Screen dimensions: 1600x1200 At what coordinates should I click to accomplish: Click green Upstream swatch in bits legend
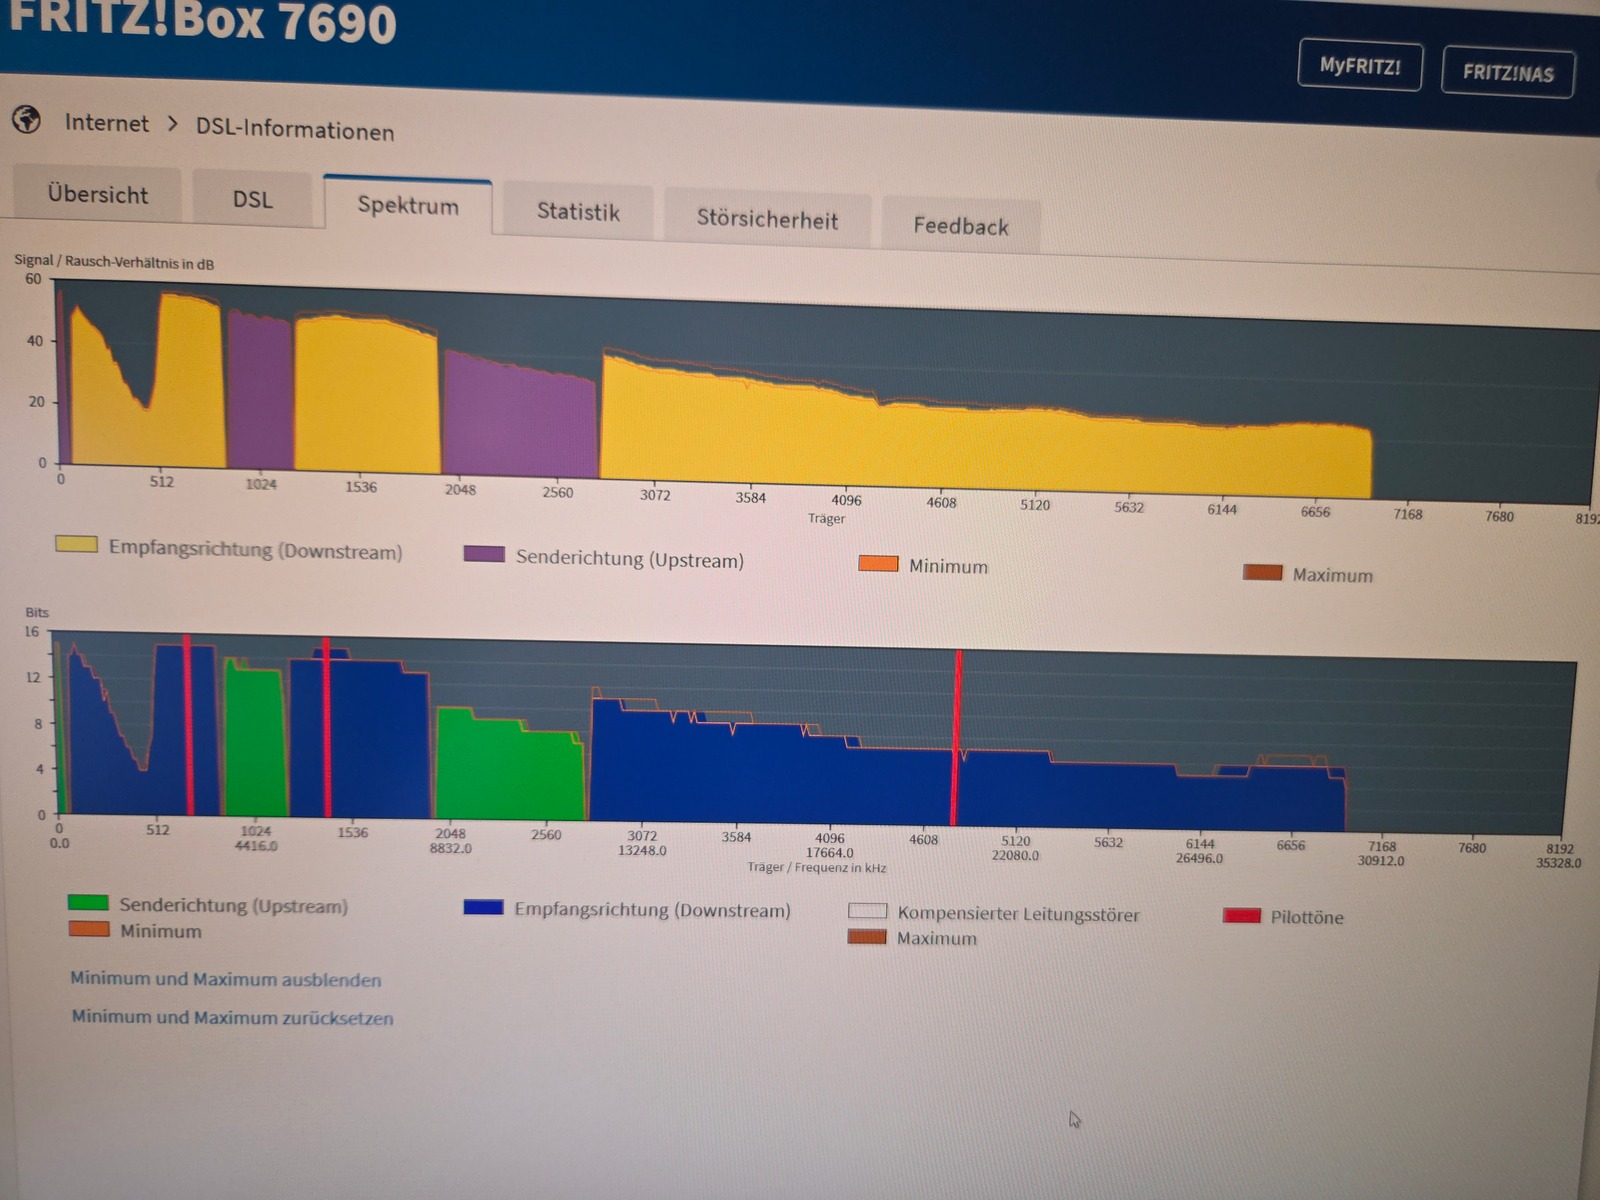click(x=88, y=902)
